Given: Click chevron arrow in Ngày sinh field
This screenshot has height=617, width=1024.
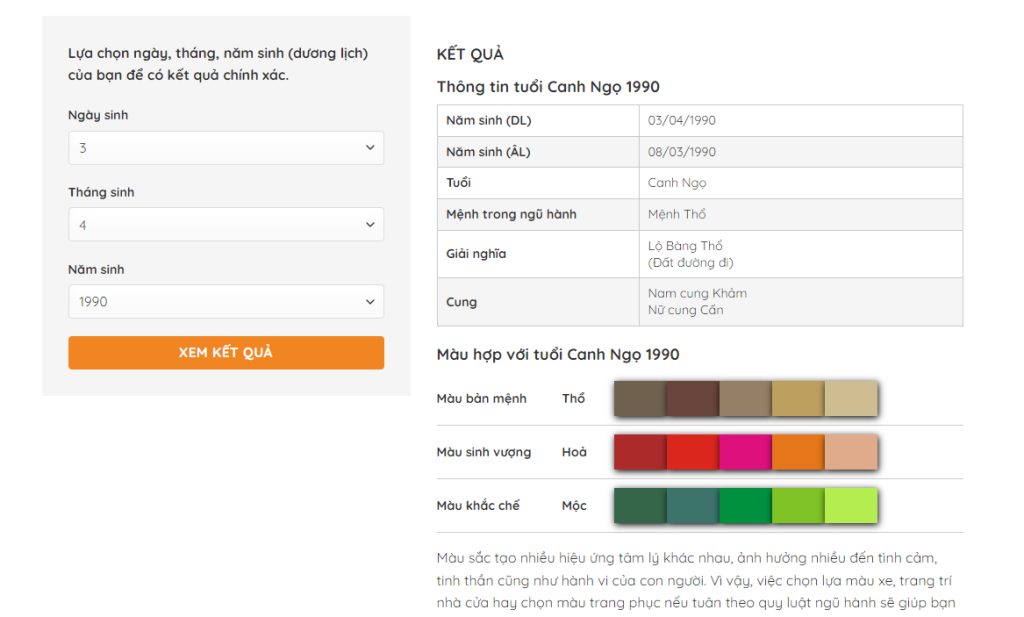Looking at the screenshot, I should click(369, 148).
